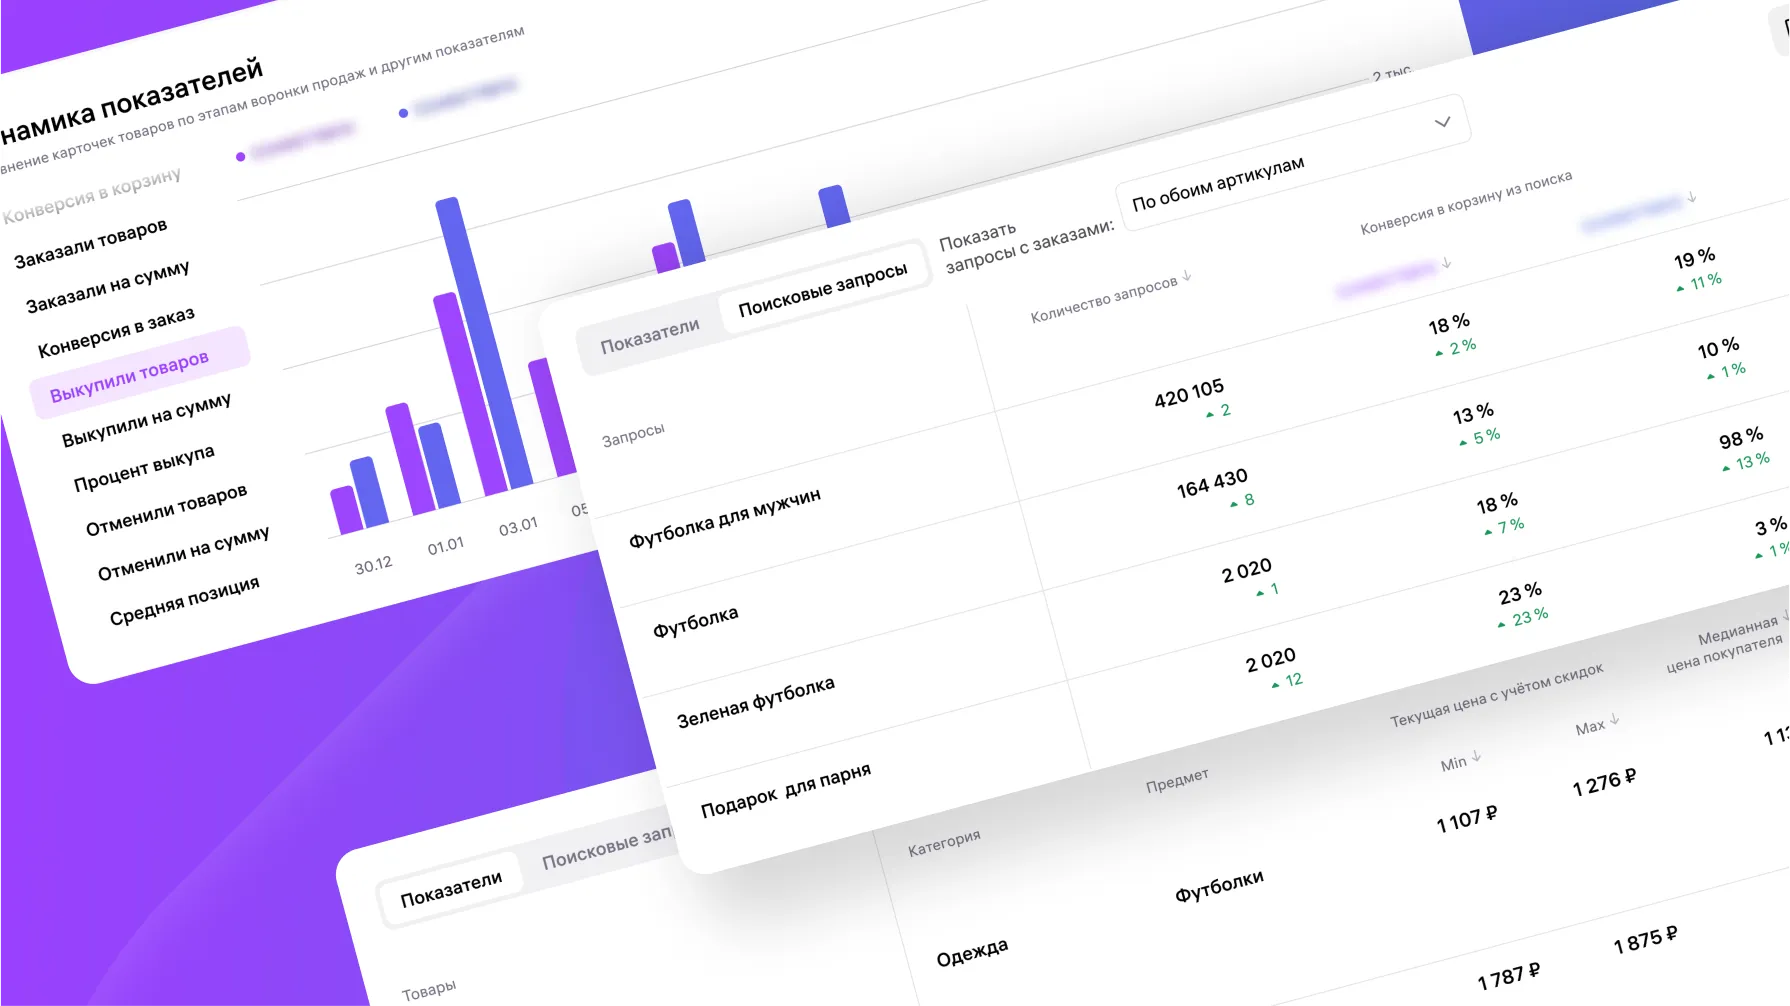1790x1006 pixels.
Task: Click blue legend dot in chart
Action: 403,113
